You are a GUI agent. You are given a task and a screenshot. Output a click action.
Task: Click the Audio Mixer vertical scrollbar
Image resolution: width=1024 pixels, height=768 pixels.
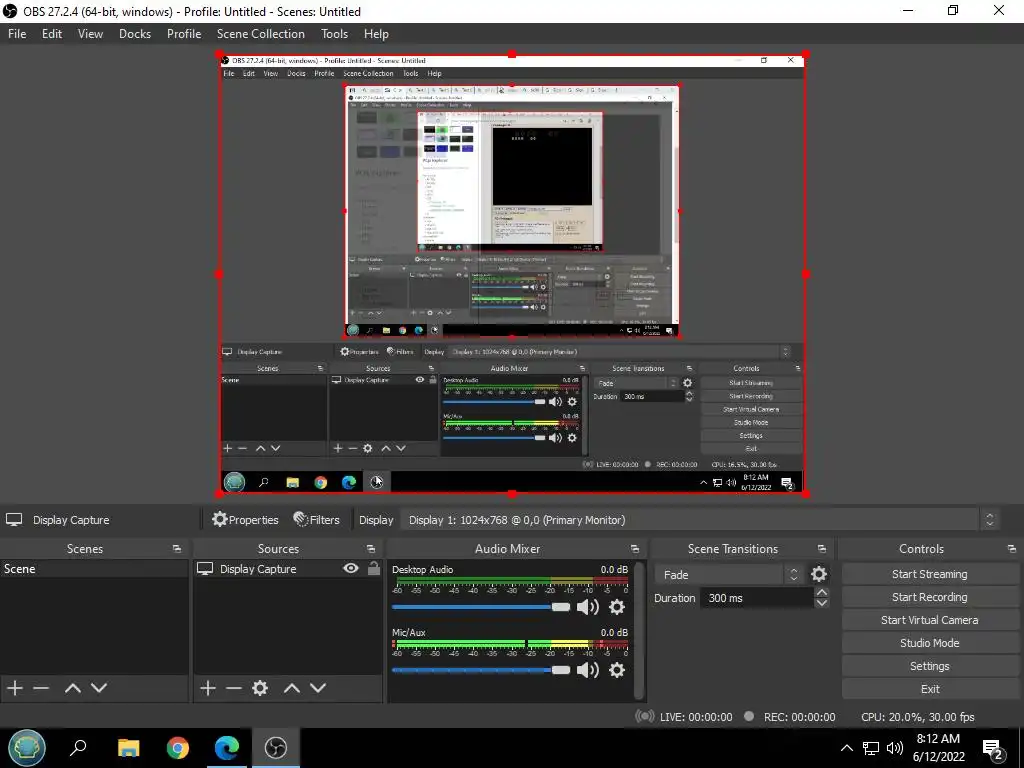pyautogui.click(x=640, y=630)
